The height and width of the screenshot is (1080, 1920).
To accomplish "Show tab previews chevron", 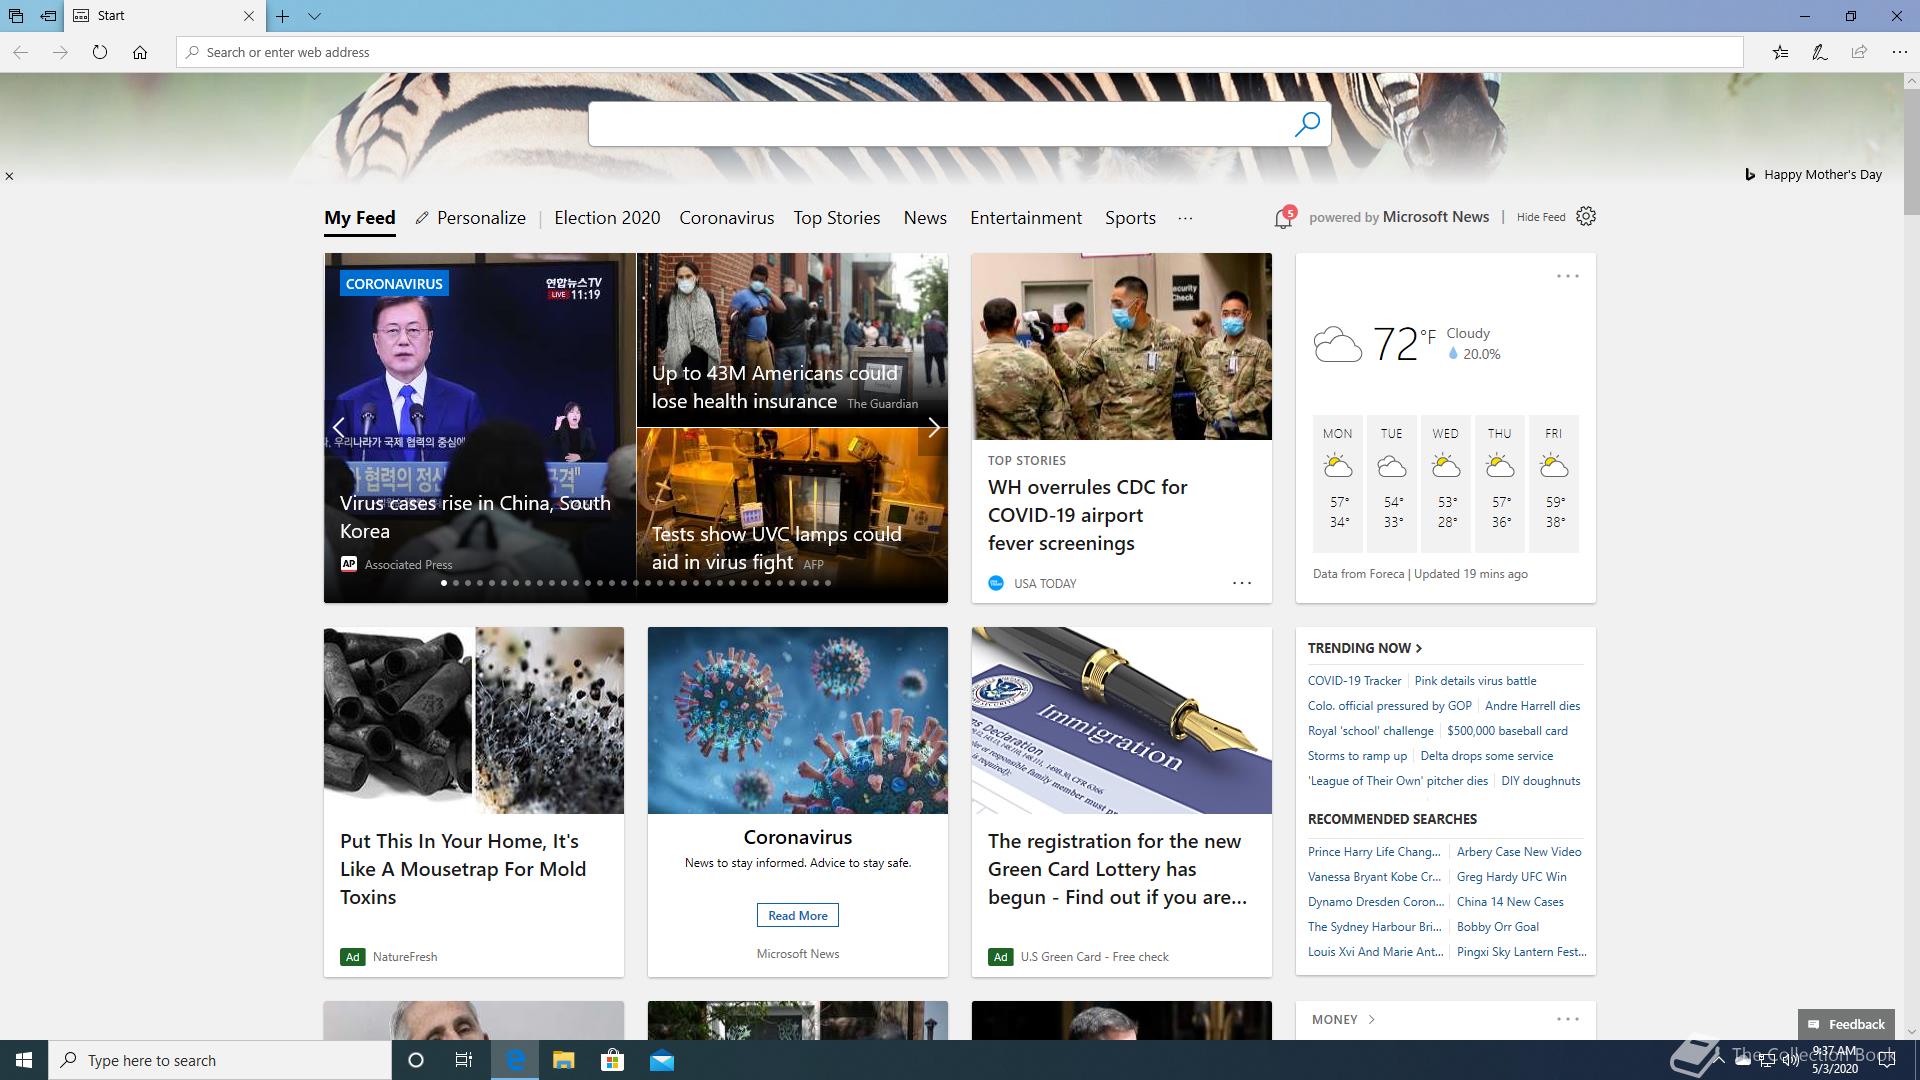I will coord(314,16).
